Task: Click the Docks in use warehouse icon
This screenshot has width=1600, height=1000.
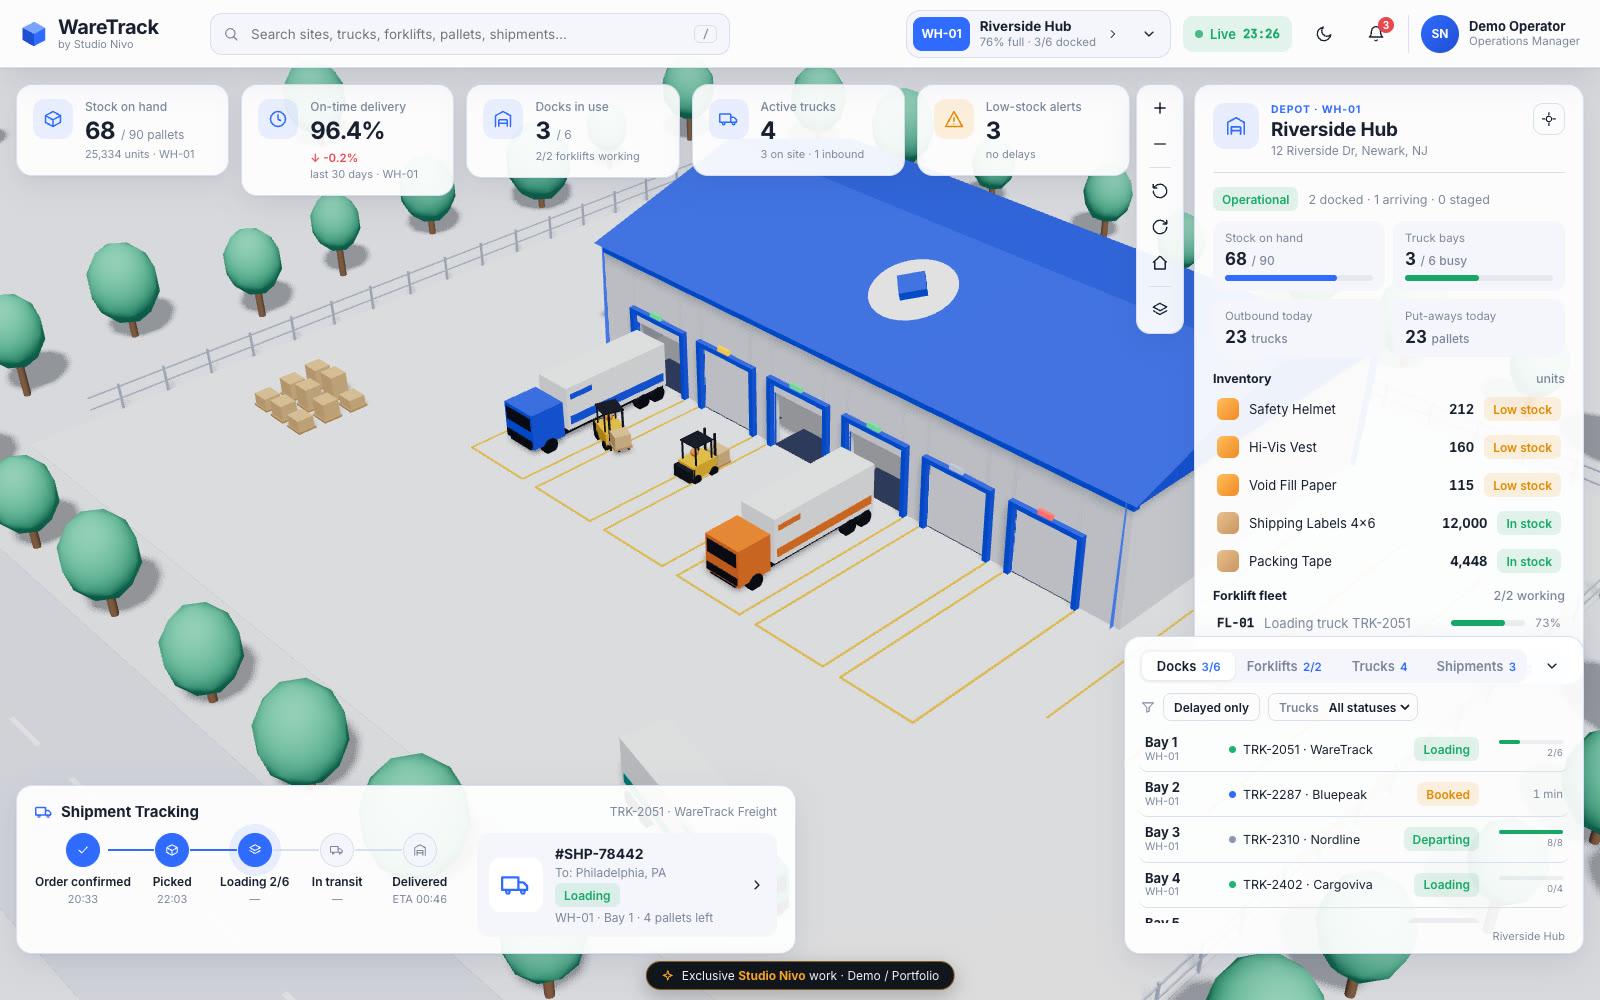Action: (503, 119)
